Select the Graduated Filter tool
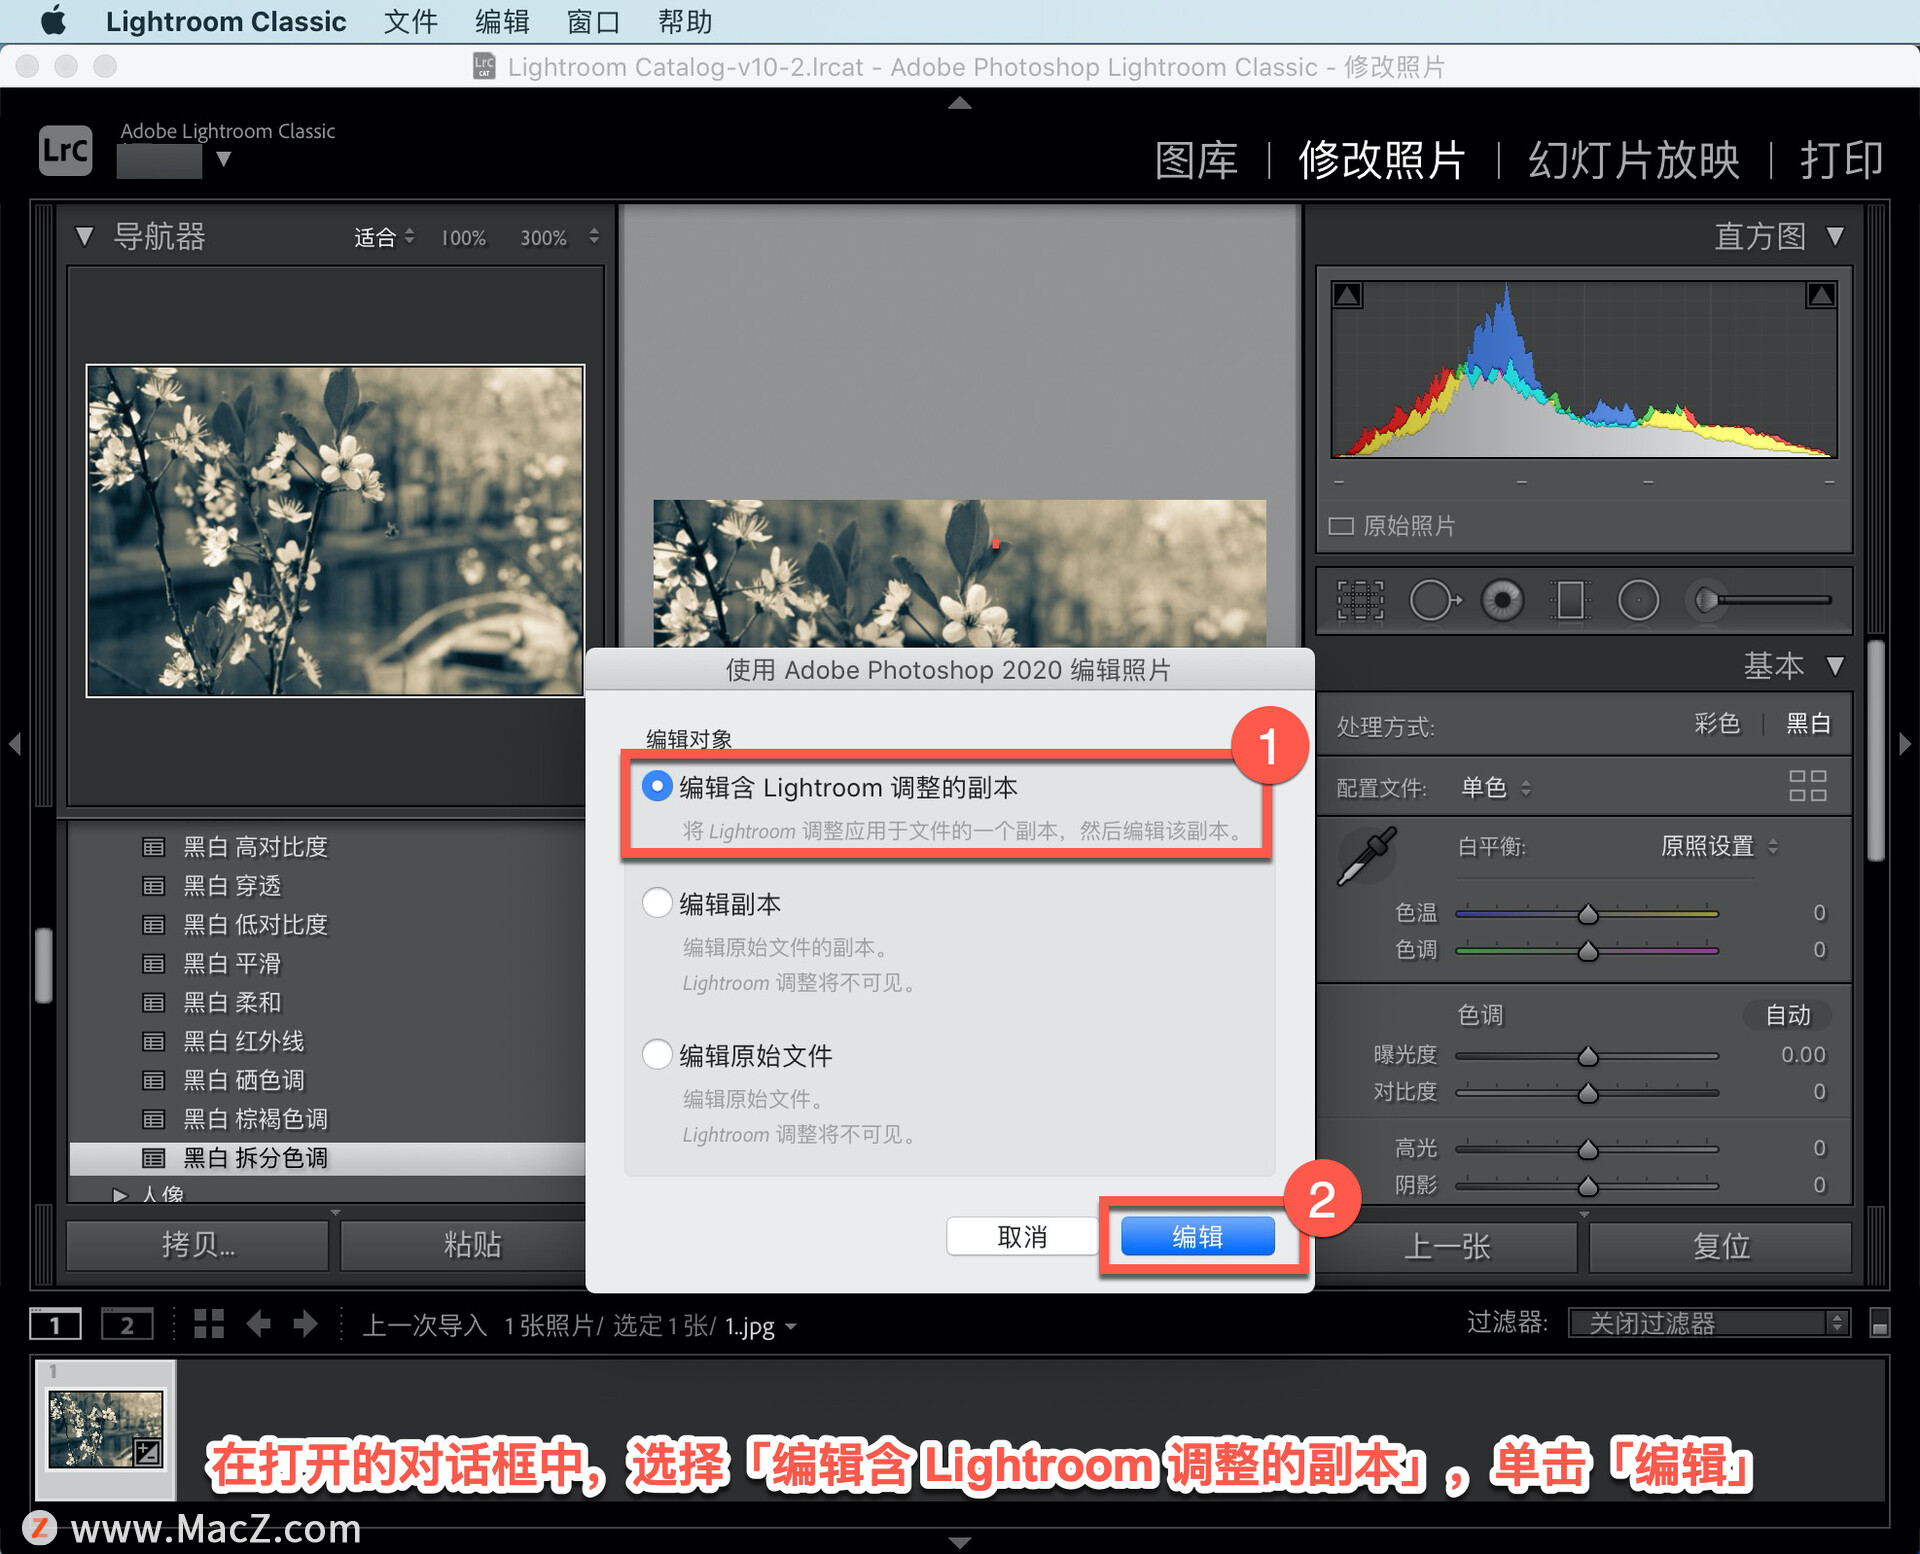This screenshot has height=1554, width=1920. 1570,600
